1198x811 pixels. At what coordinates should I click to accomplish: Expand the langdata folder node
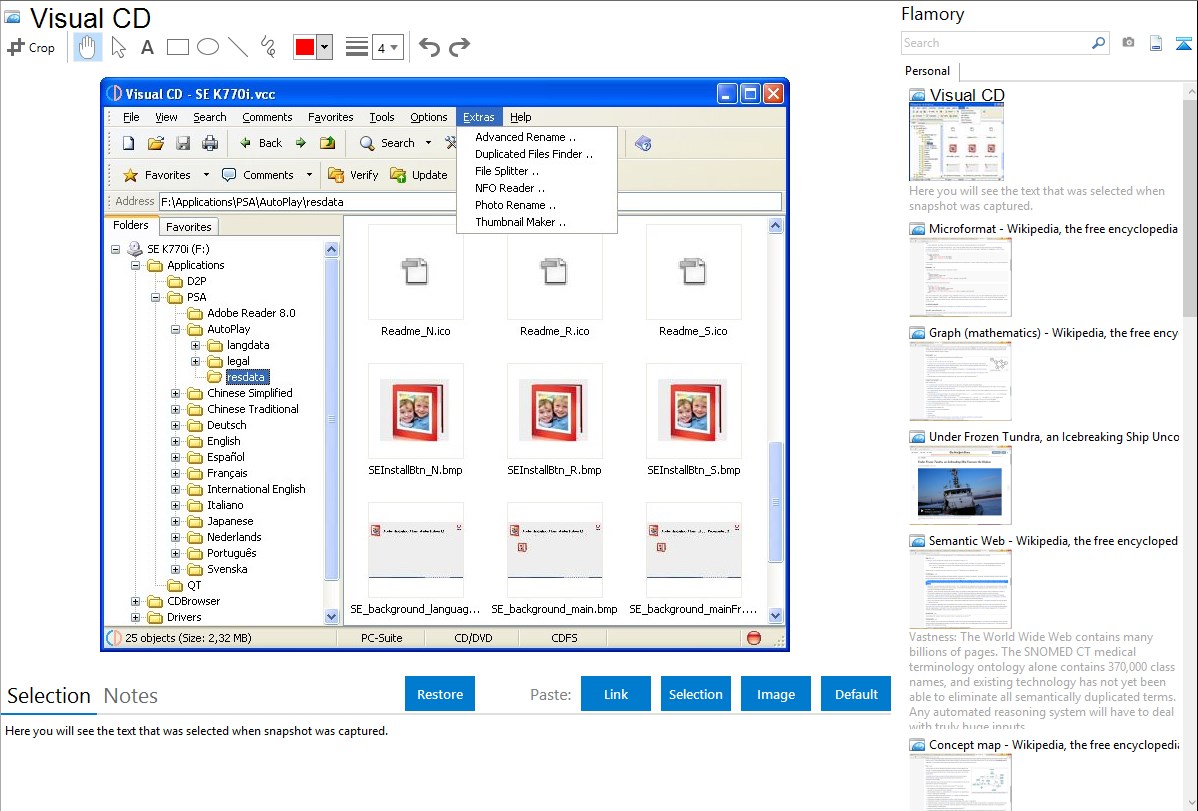pos(195,345)
